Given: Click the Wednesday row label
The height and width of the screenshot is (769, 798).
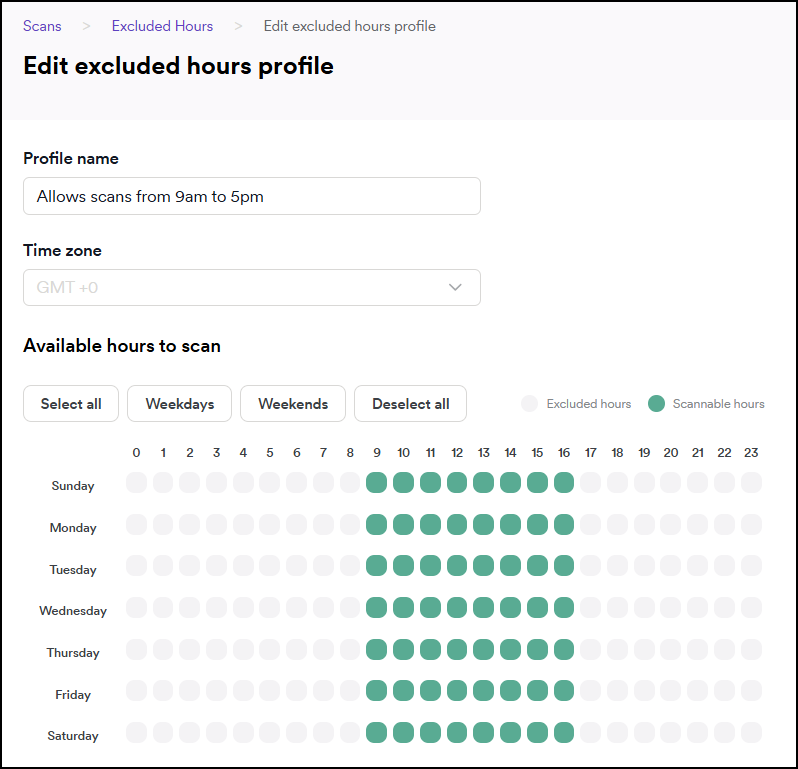Looking at the screenshot, I should click(73, 611).
